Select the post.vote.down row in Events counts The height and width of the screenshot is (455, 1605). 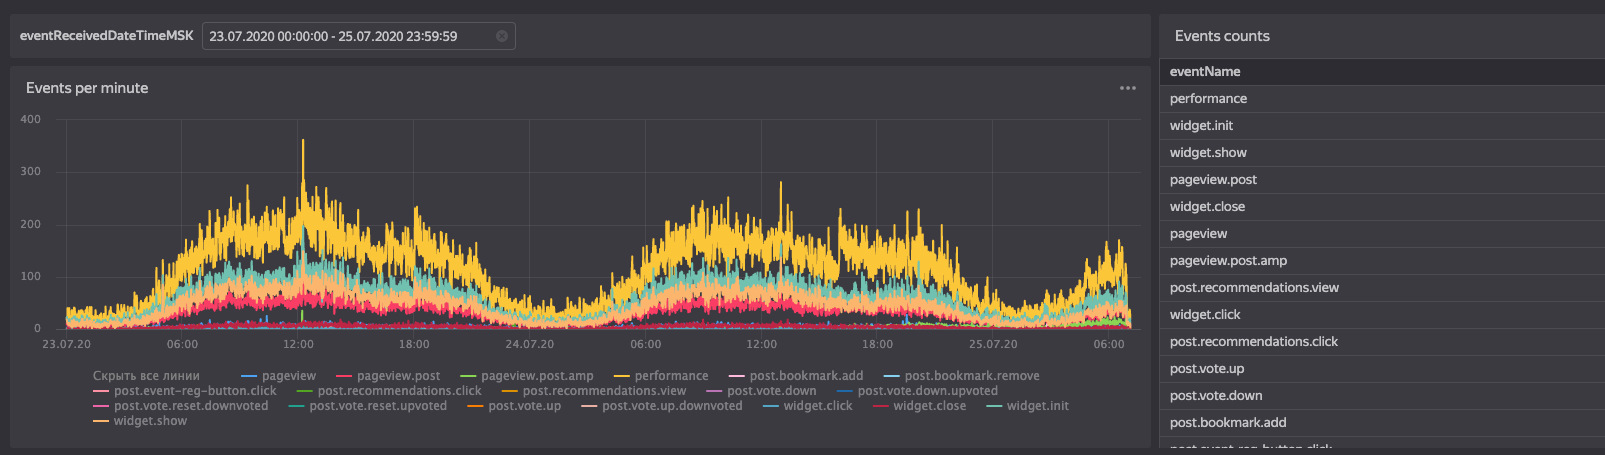[1382, 396]
